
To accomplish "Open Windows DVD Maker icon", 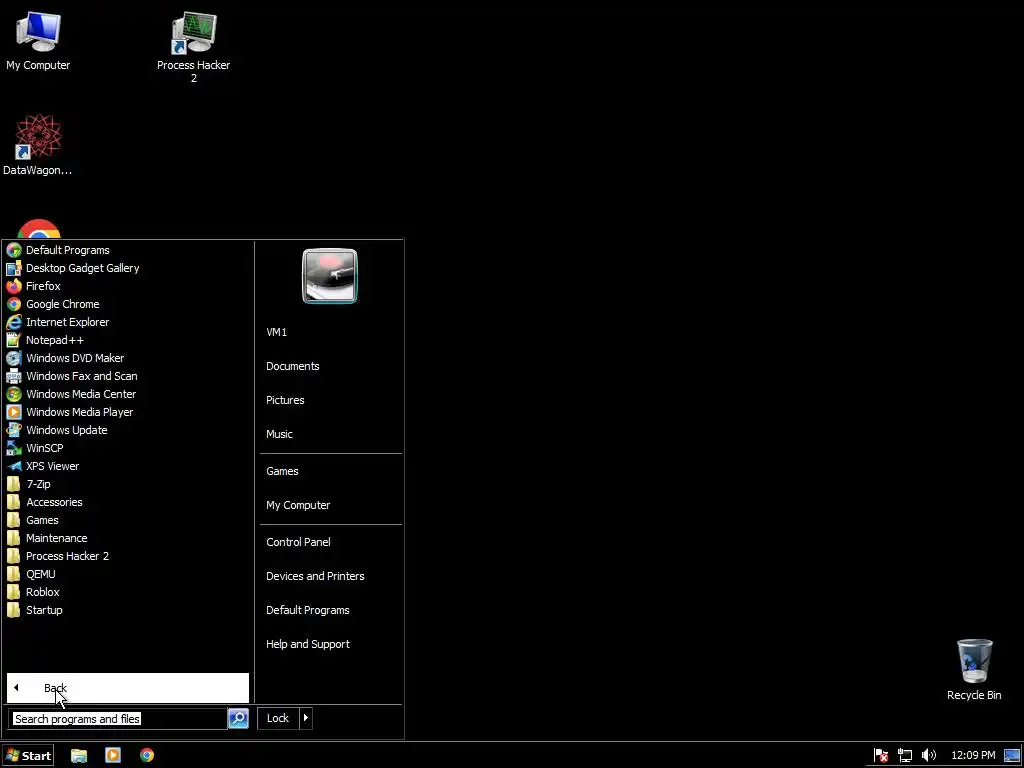I will (x=14, y=358).
